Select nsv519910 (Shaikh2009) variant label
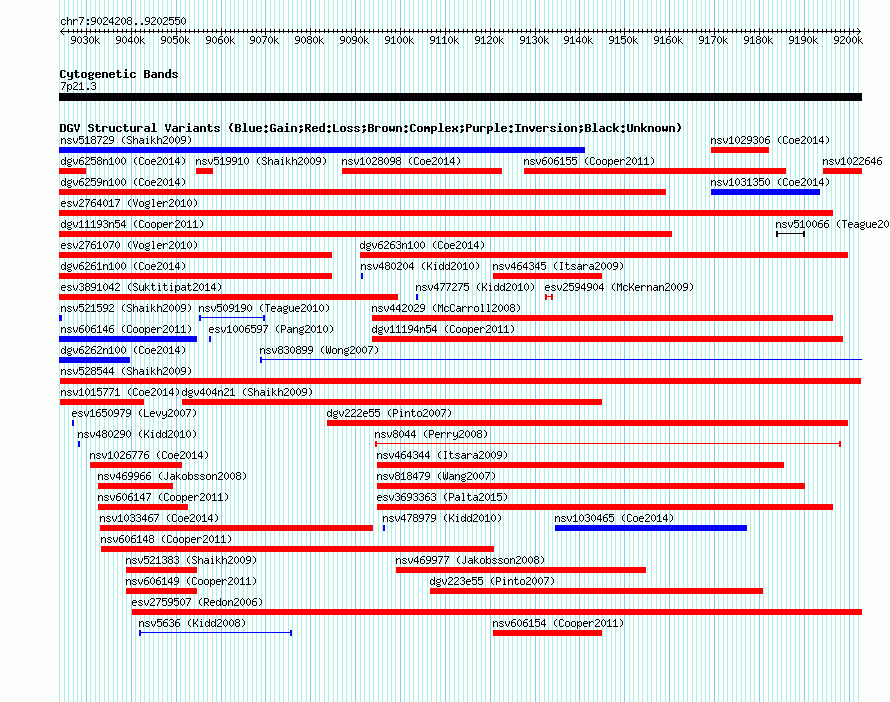The height and width of the screenshot is (702, 890). click(261, 161)
